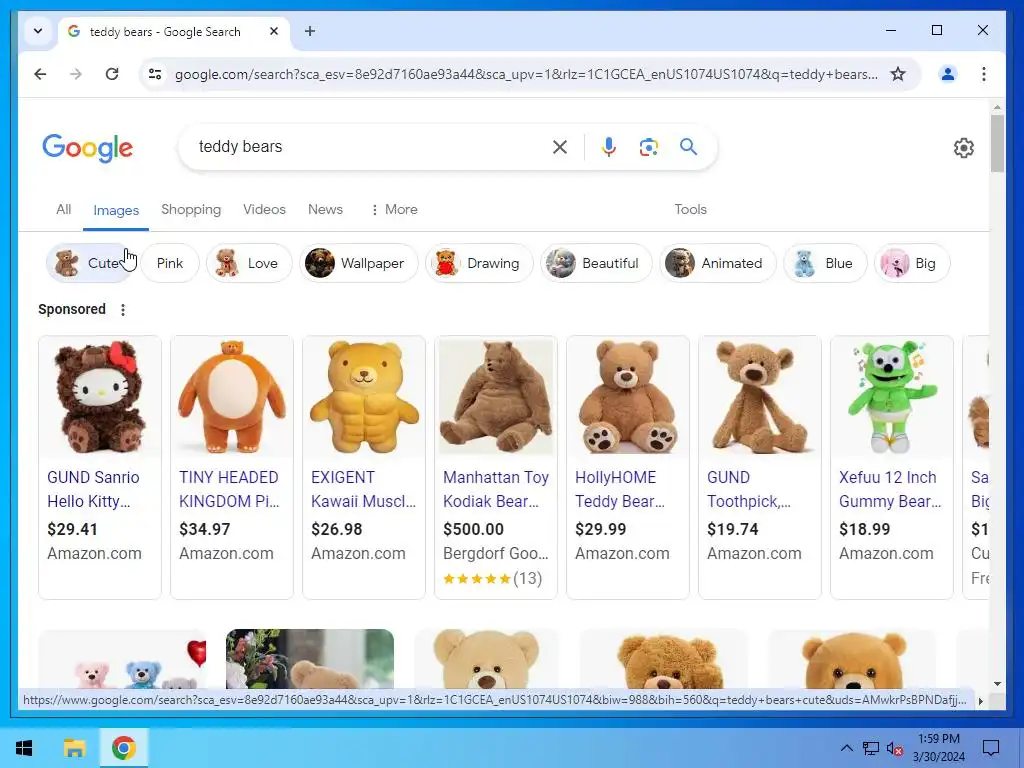Open the Windows Start button
Image resolution: width=1024 pixels, height=768 pixels.
(24, 748)
